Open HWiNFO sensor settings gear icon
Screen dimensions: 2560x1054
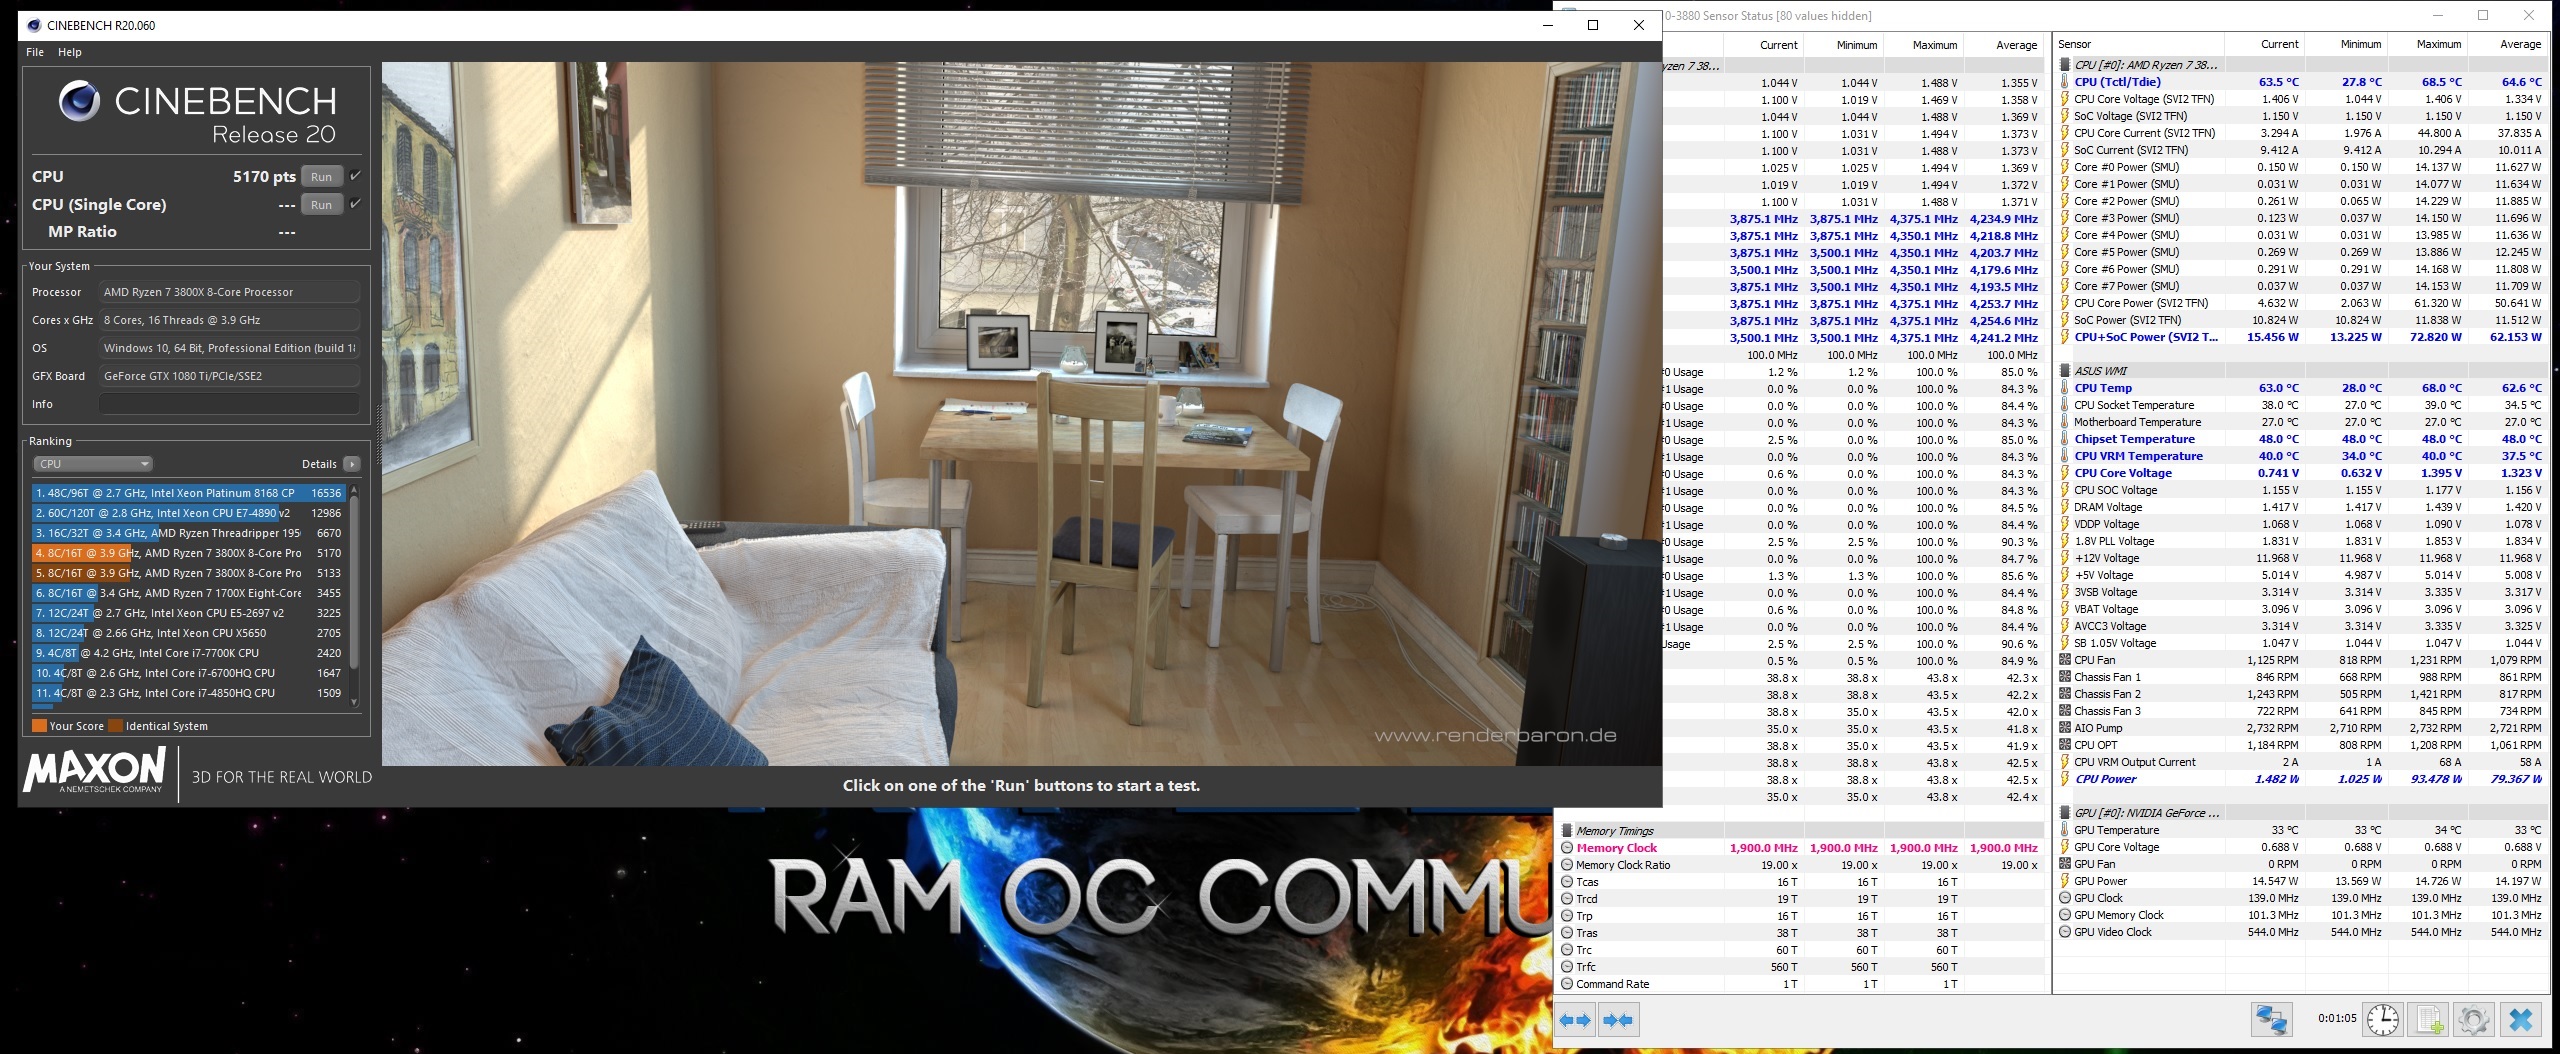click(x=2474, y=1020)
